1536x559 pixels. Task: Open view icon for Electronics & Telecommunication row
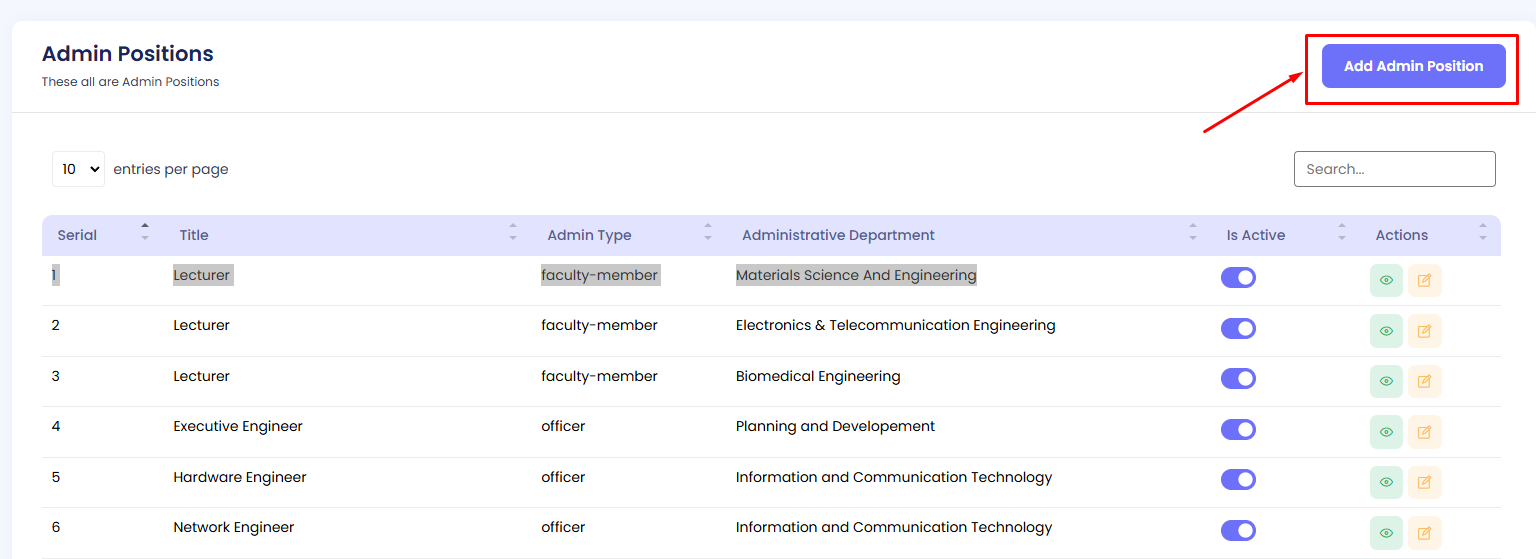coord(1386,331)
